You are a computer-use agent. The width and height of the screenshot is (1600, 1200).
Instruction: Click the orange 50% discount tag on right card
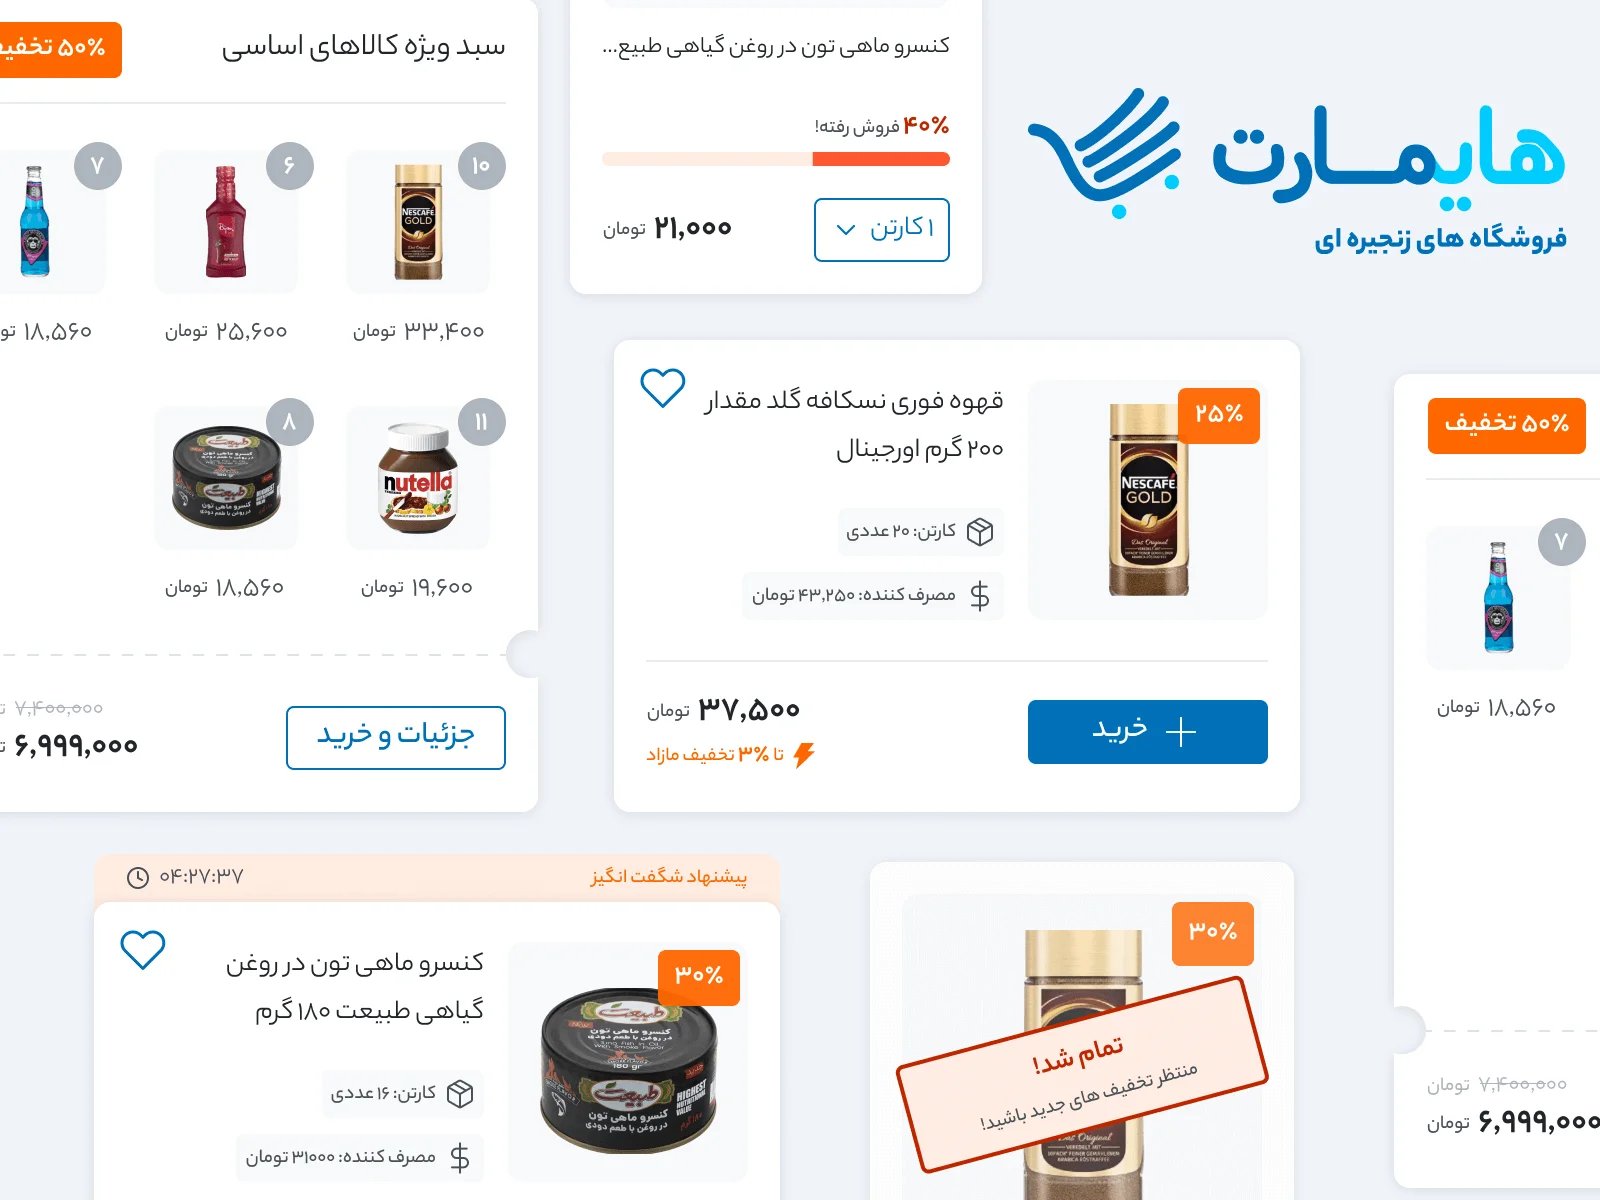pyautogui.click(x=1506, y=425)
